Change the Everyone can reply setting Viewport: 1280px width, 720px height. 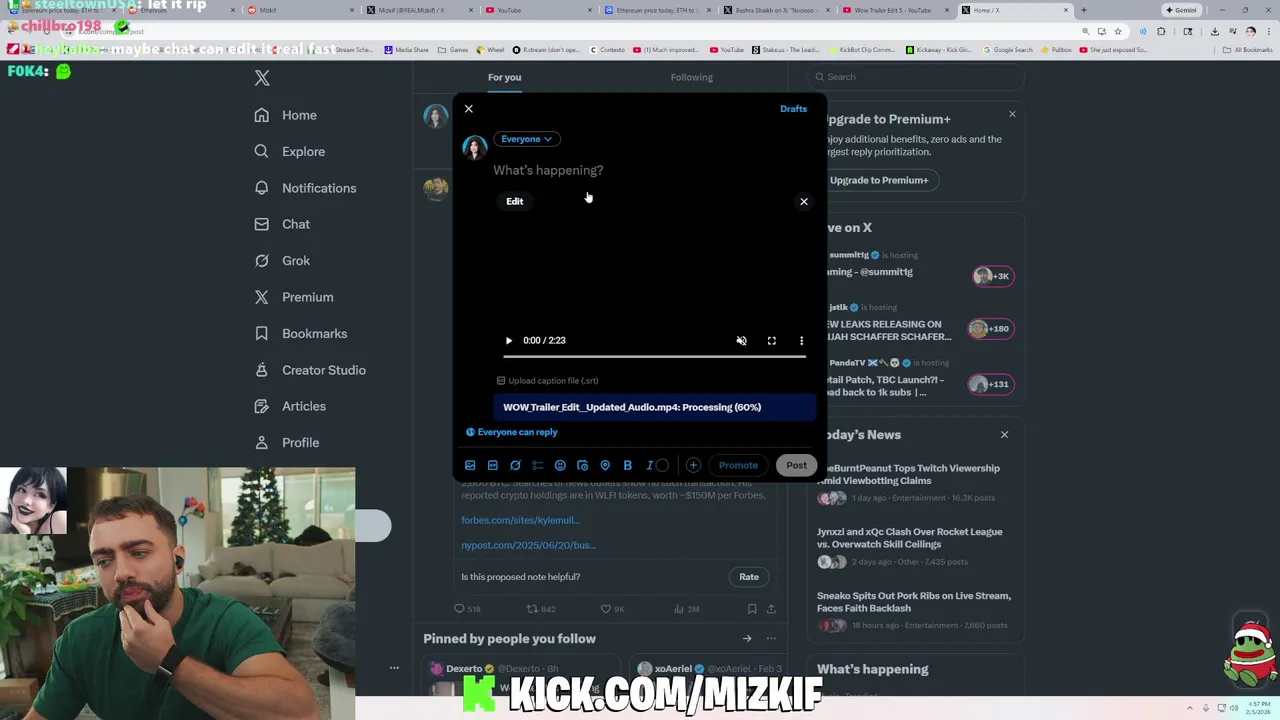coord(512,432)
